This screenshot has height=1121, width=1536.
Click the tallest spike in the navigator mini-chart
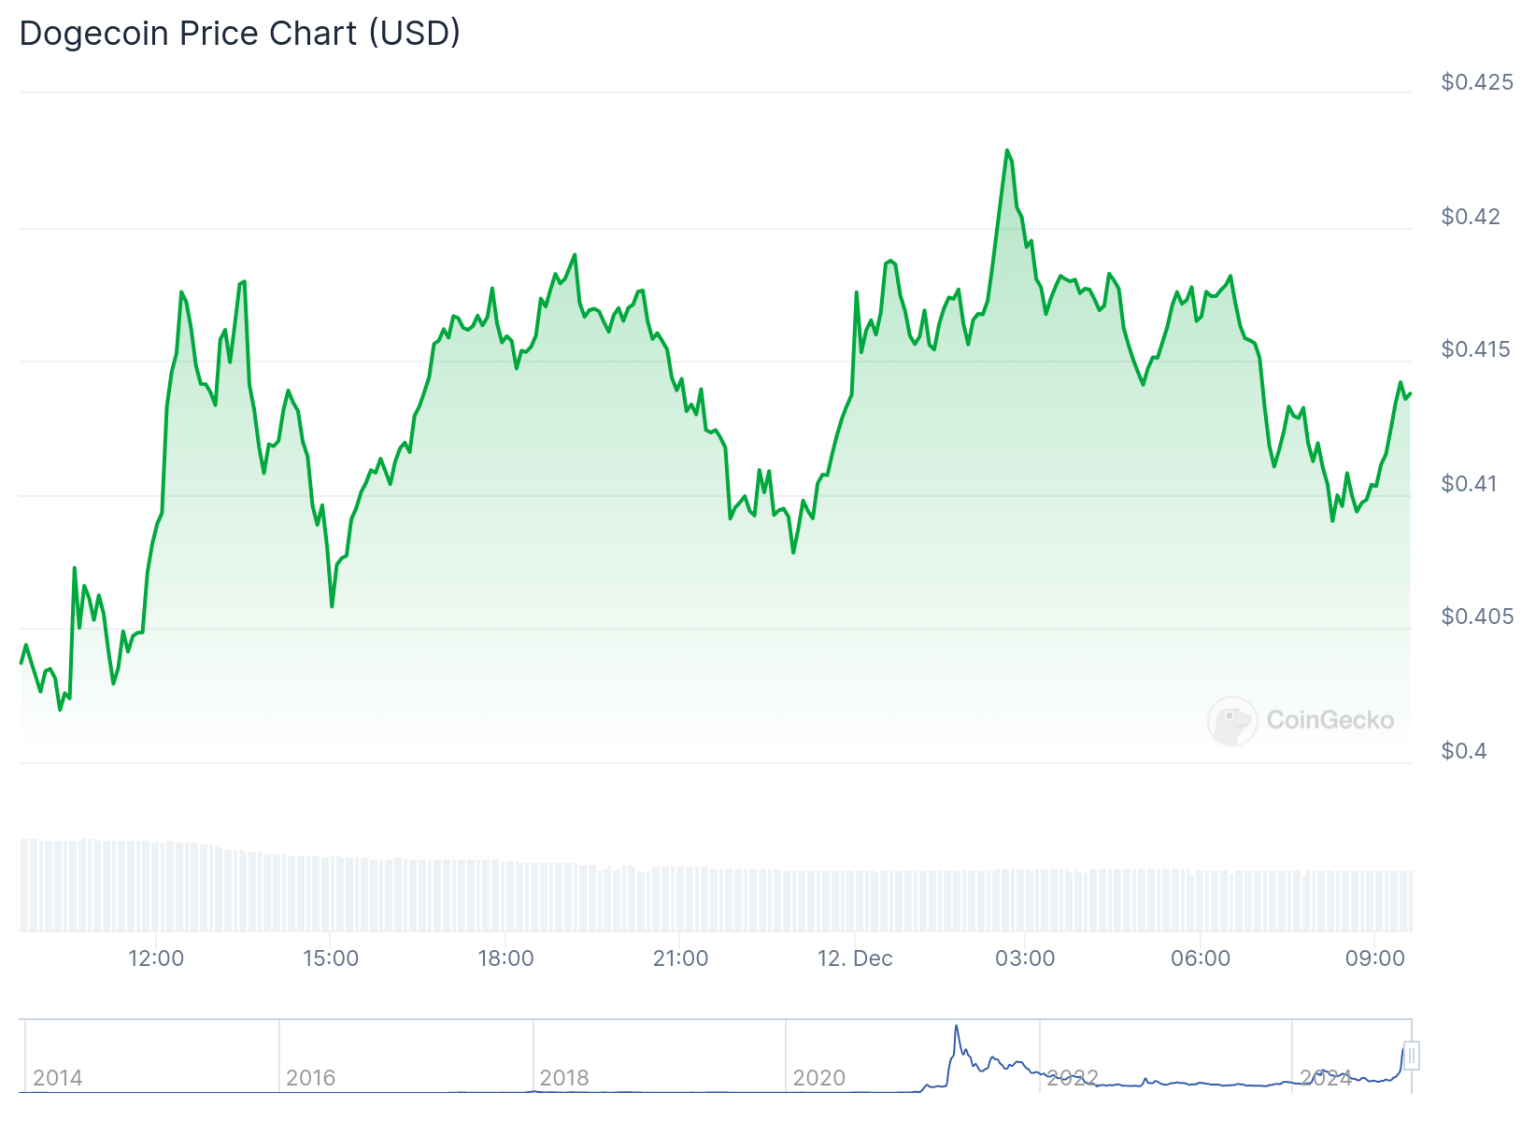(x=956, y=1027)
